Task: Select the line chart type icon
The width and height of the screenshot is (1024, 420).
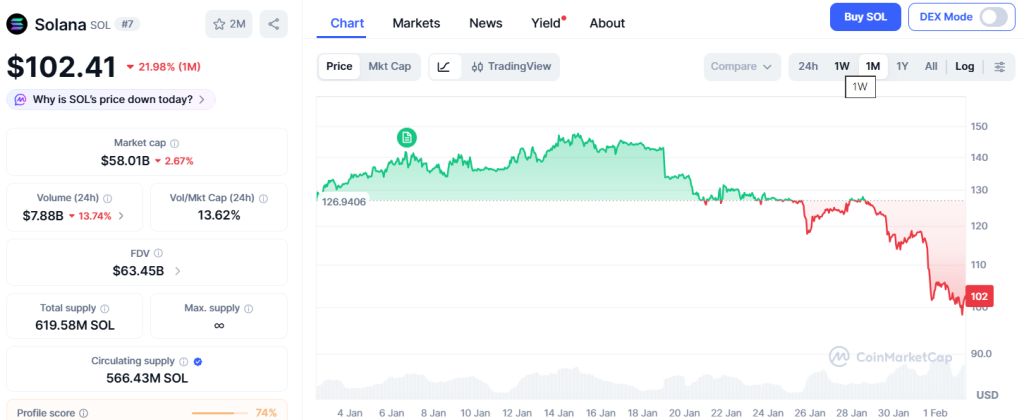Action: (x=444, y=67)
